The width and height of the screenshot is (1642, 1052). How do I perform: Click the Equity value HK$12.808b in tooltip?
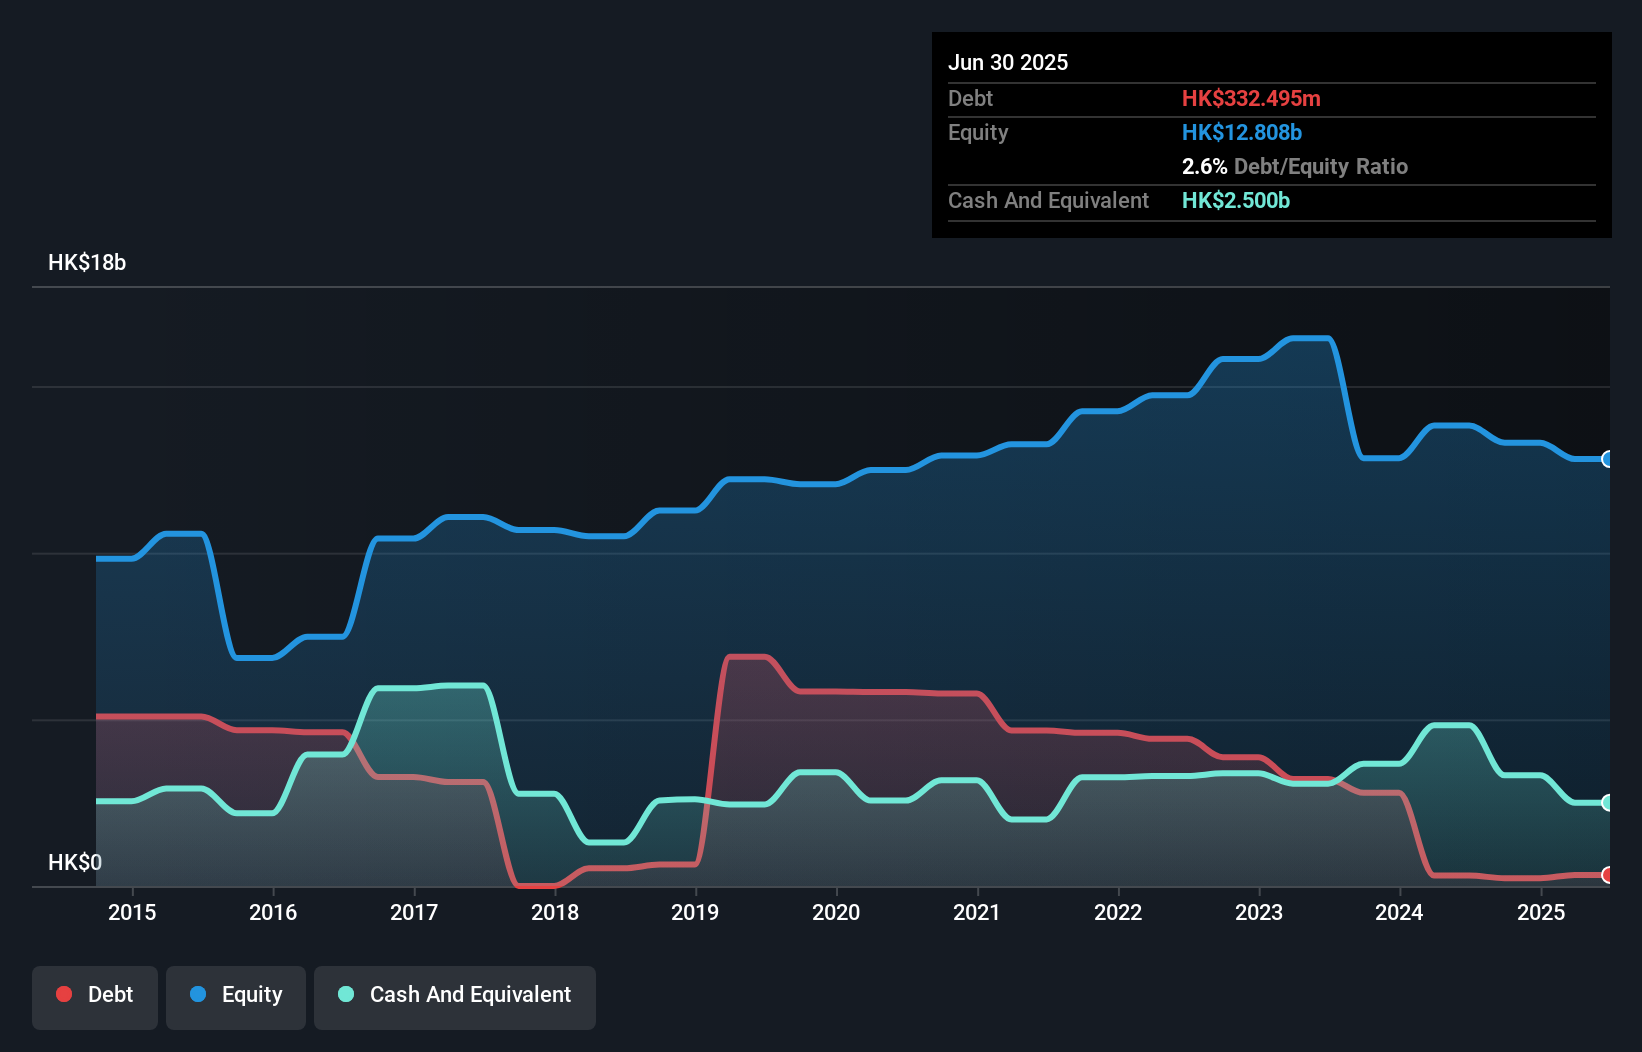pyautogui.click(x=1242, y=133)
